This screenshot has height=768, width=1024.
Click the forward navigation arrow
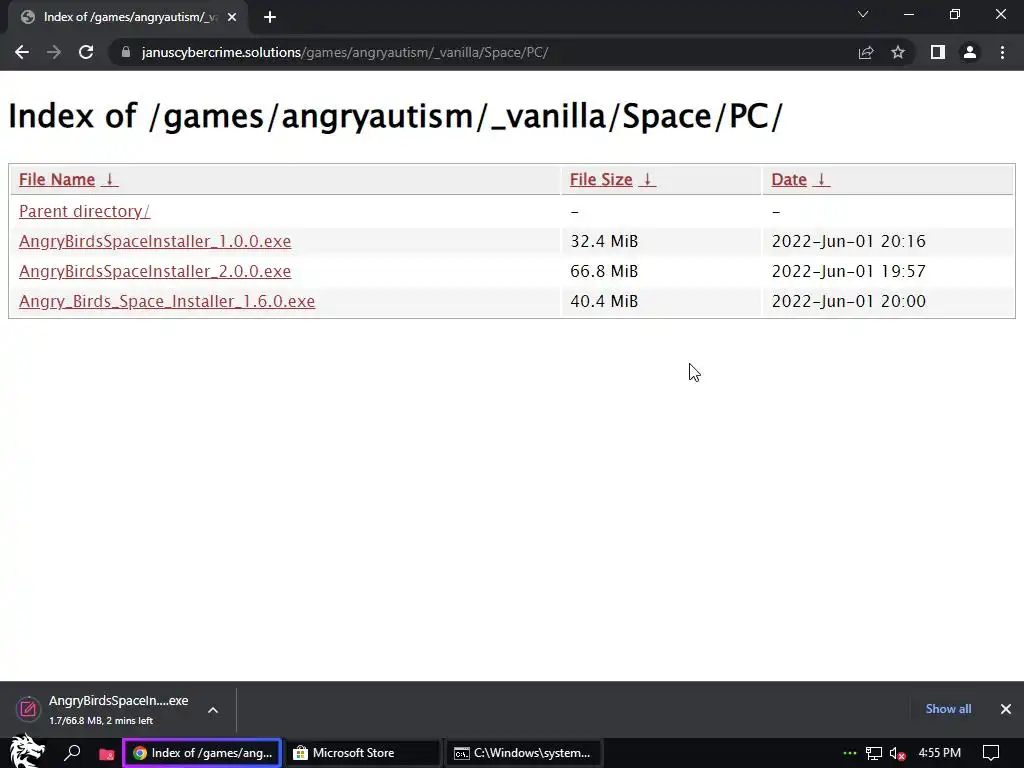pyautogui.click(x=54, y=52)
